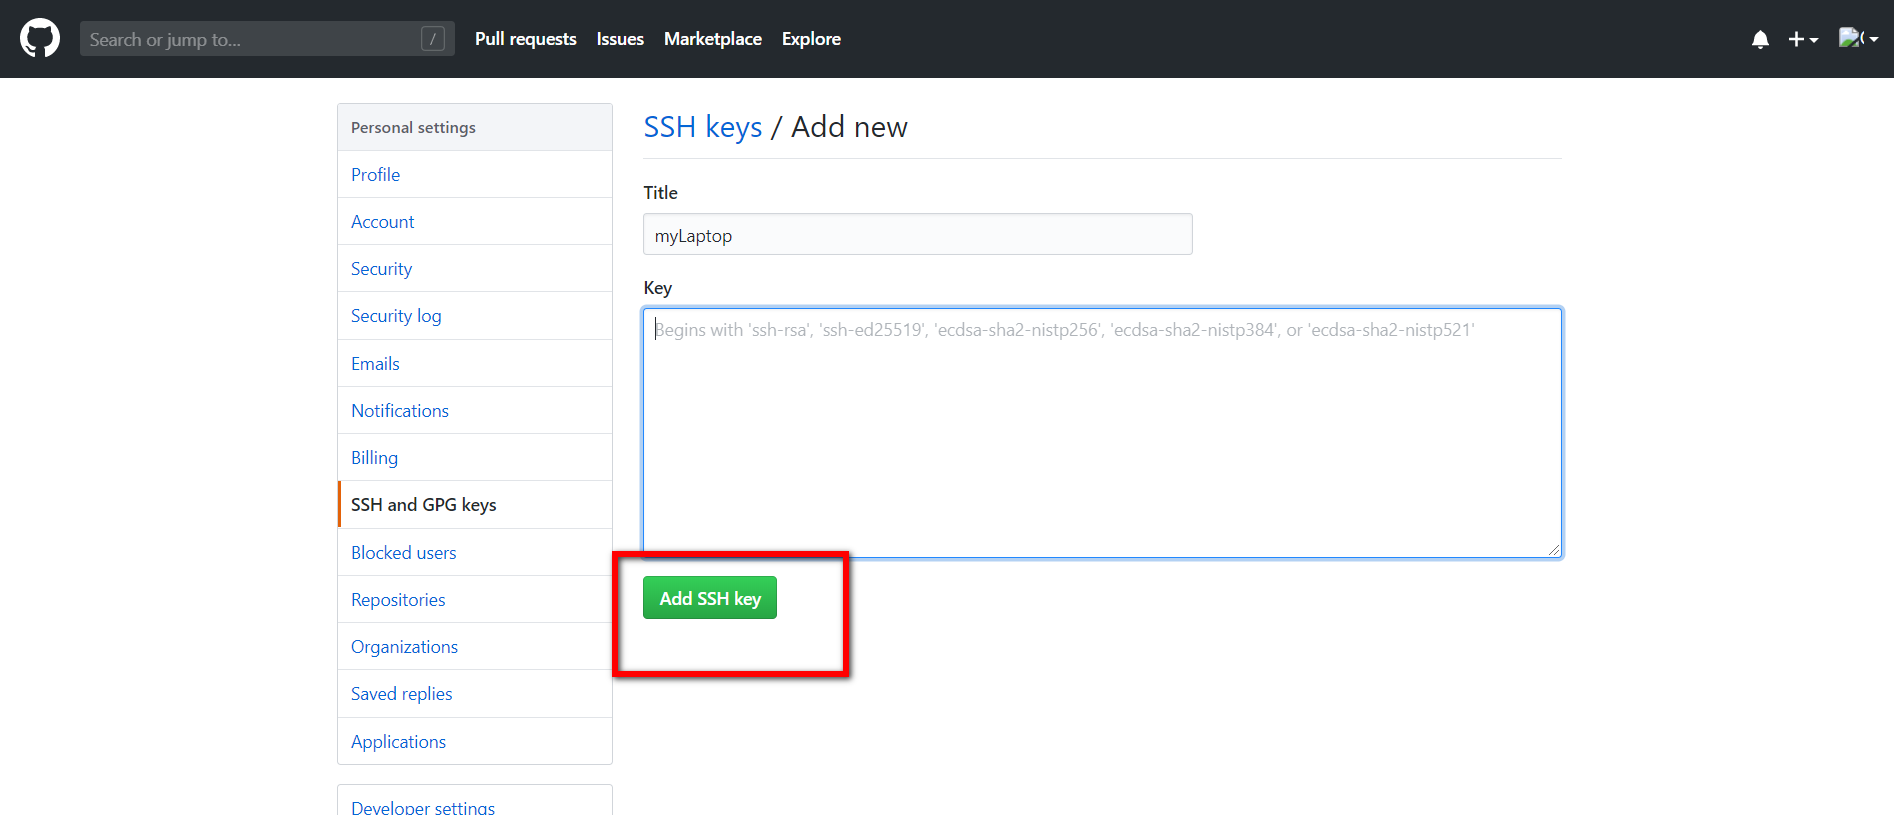The height and width of the screenshot is (815, 1894).
Task: Open the Issues page
Action: (x=620, y=39)
